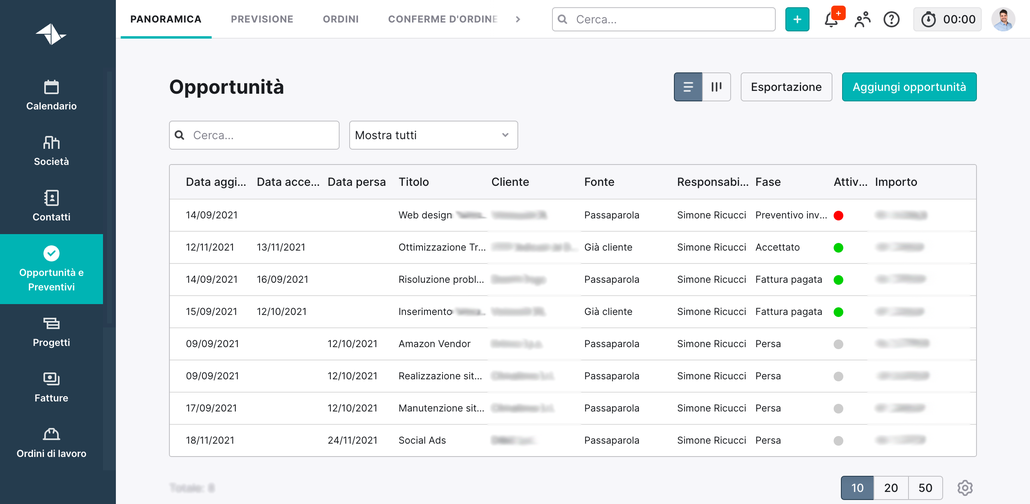This screenshot has width=1030, height=504.
Task: Click the magnifier in the top search bar
Action: click(562, 20)
